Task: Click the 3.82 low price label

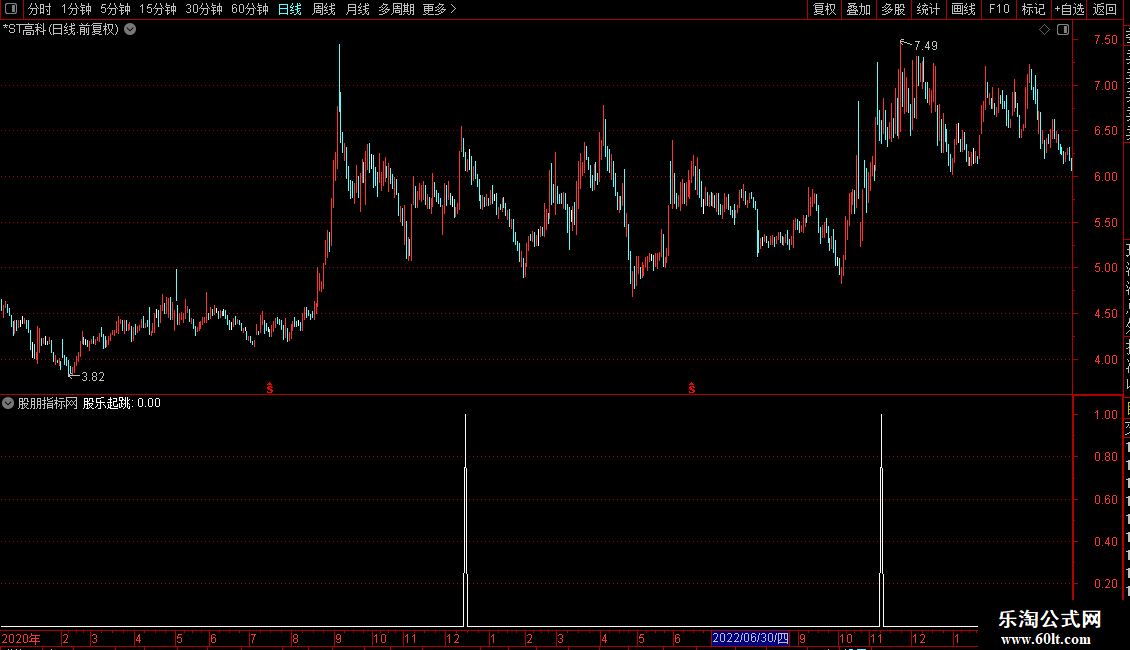Action: tap(93, 376)
